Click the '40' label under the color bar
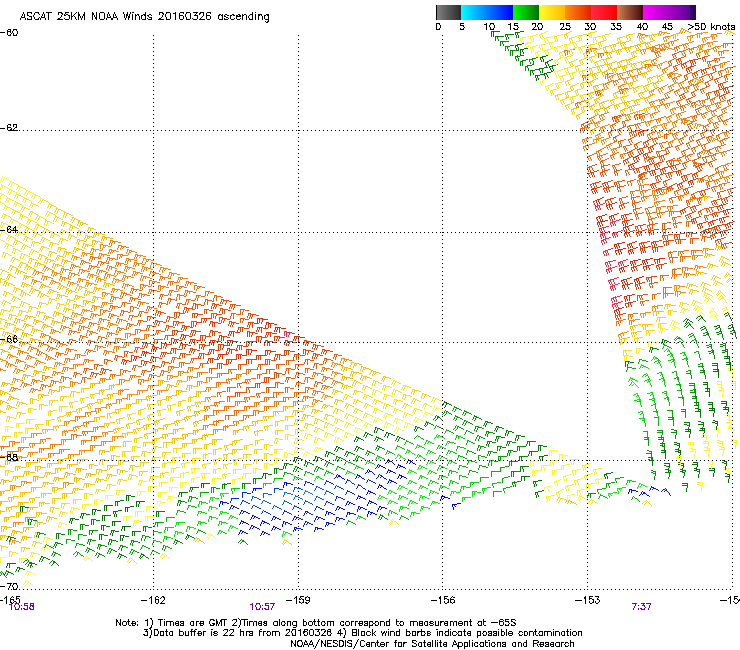 click(x=642, y=26)
